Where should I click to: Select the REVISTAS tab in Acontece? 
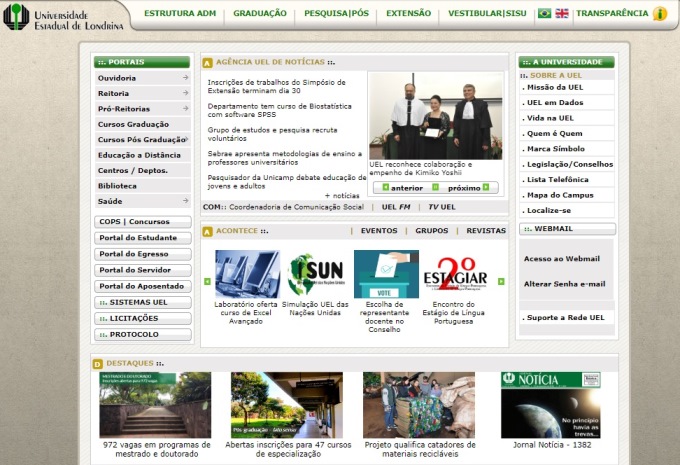(x=486, y=231)
